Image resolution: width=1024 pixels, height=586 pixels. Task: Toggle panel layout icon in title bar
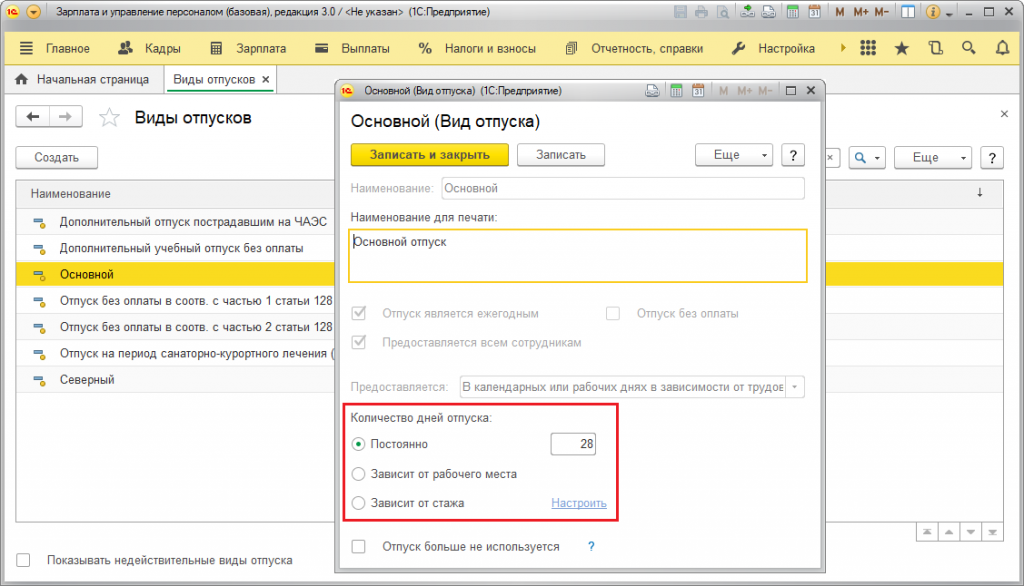coord(908,12)
